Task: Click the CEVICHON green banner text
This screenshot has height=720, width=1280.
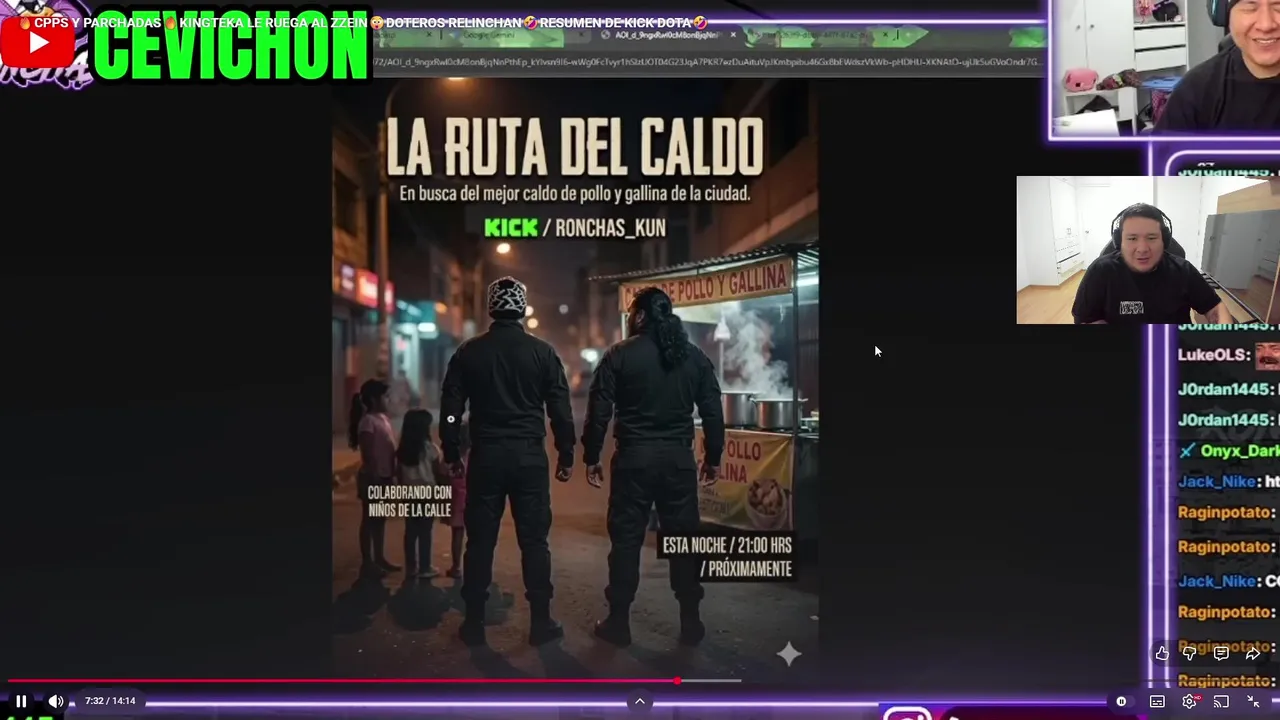Action: (x=231, y=47)
